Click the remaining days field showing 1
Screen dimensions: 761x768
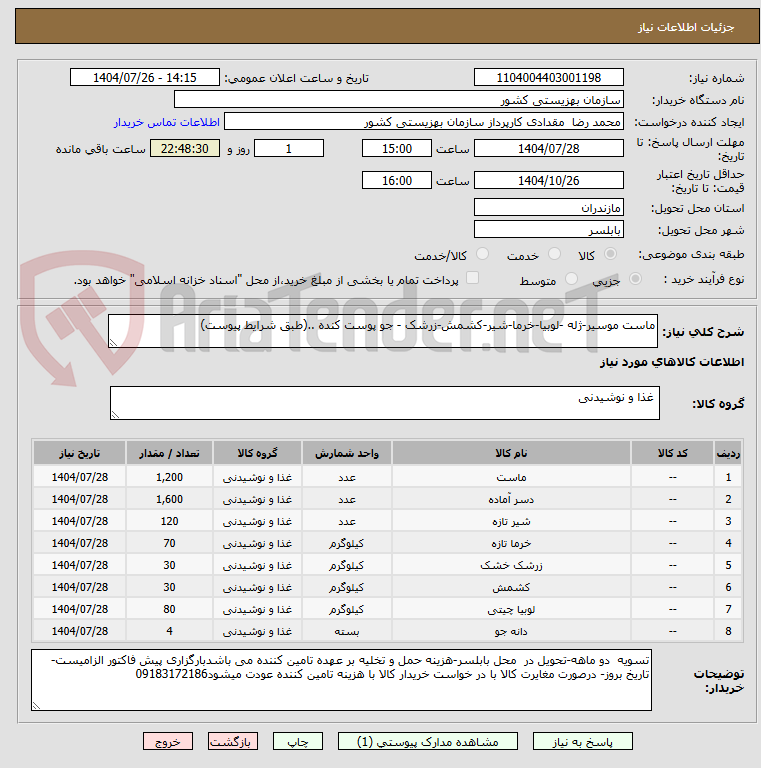pyautogui.click(x=289, y=148)
